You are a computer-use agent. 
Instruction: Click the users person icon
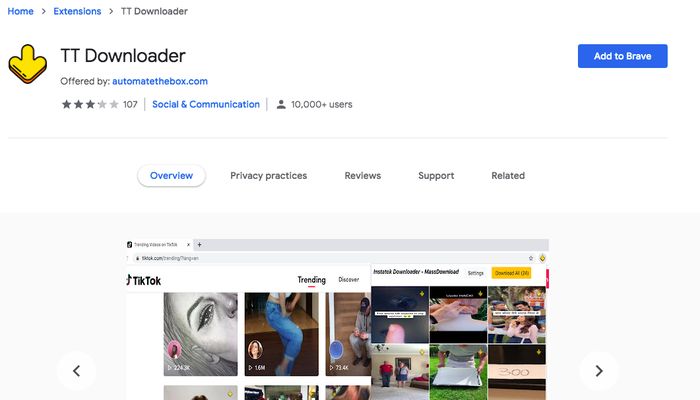coord(281,104)
